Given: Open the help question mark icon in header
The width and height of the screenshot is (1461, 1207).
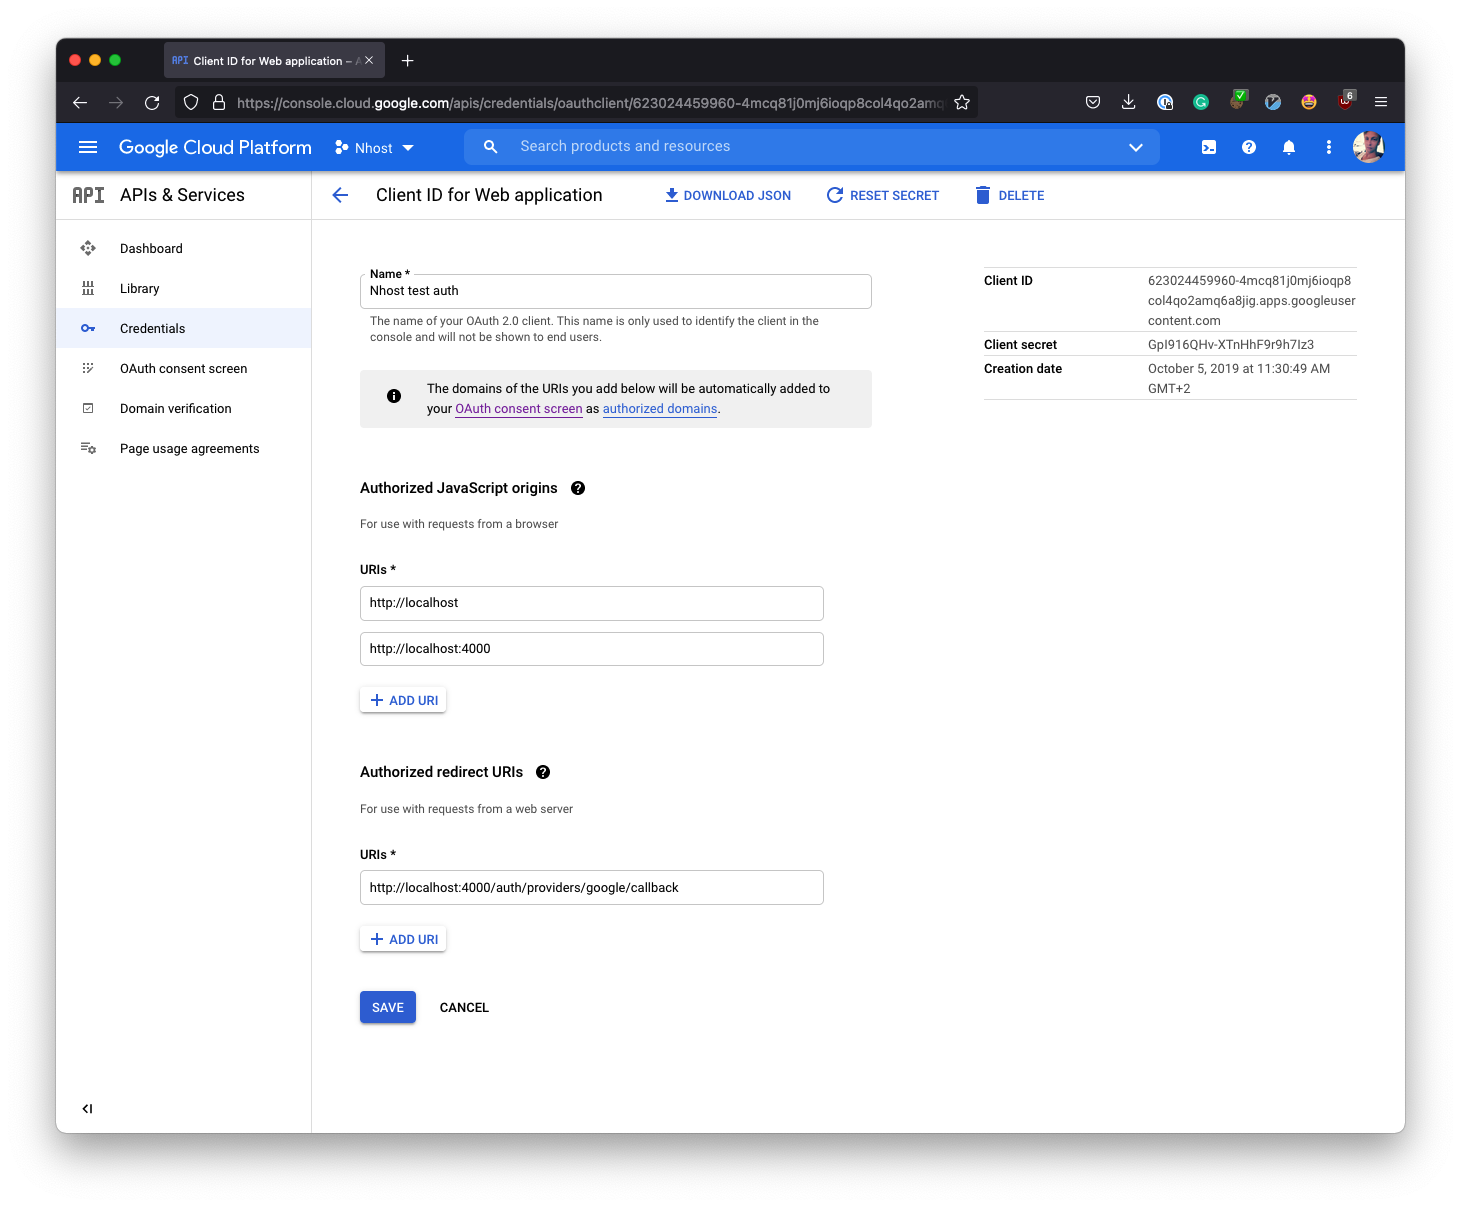Looking at the screenshot, I should coord(1249,147).
